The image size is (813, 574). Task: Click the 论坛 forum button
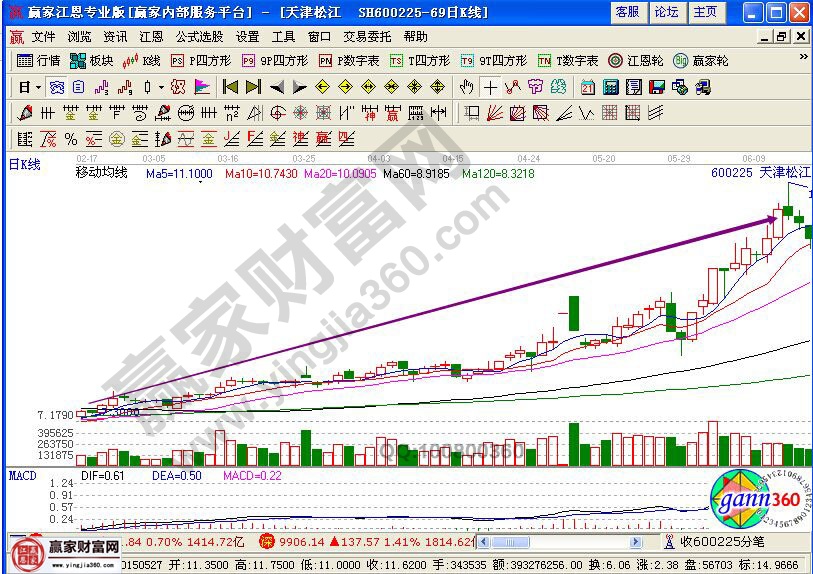click(666, 12)
